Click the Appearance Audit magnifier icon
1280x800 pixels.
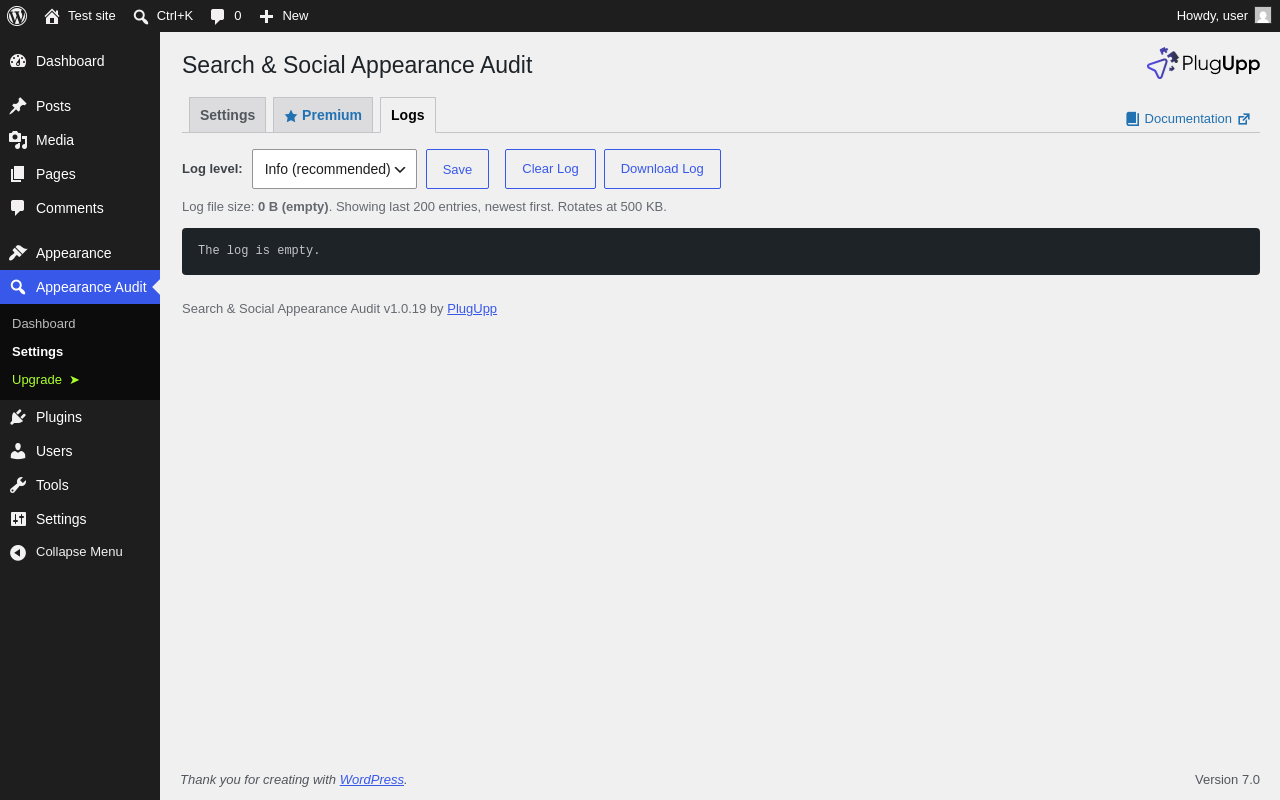pos(18,287)
